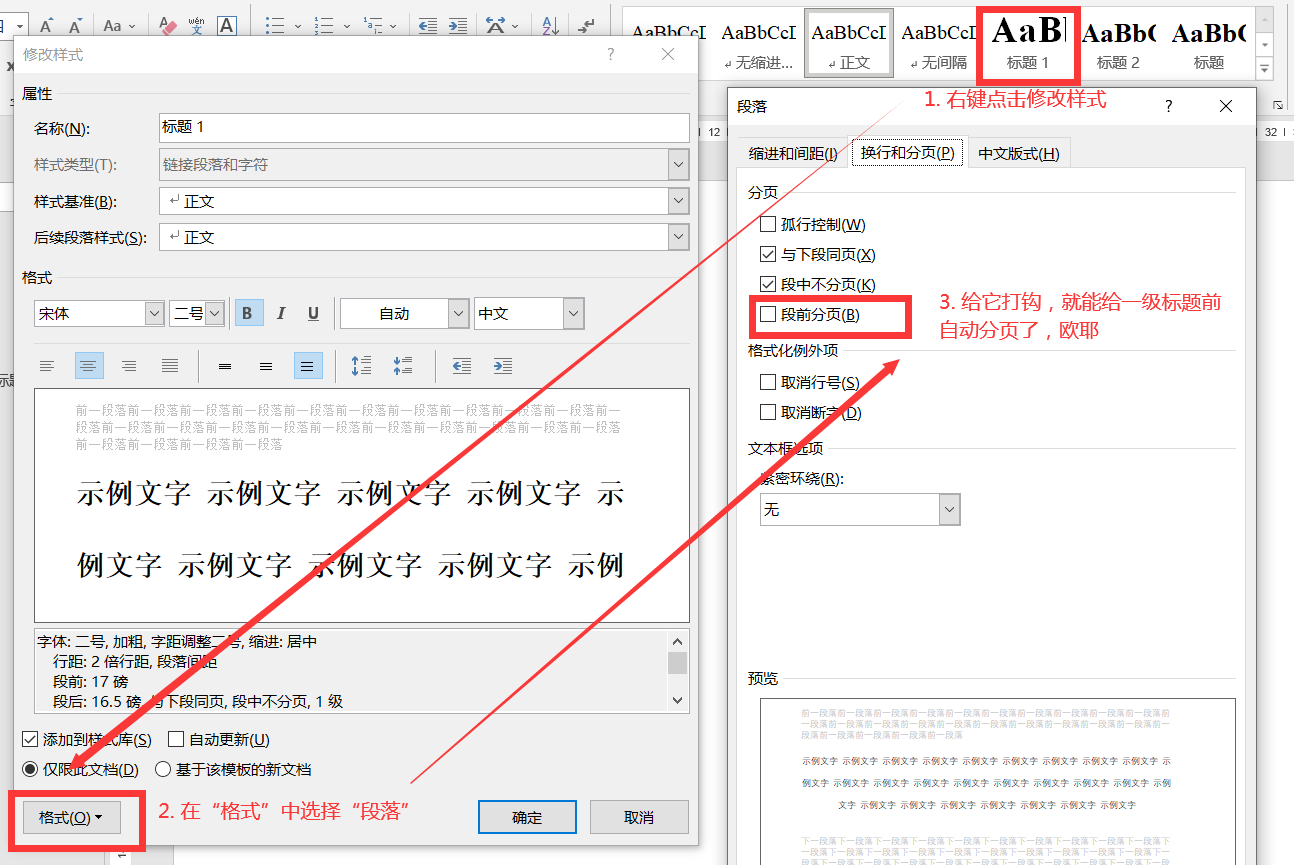The width and height of the screenshot is (1294, 865).
Task: Select 标题 1 style in gallery
Action: (x=1029, y=43)
